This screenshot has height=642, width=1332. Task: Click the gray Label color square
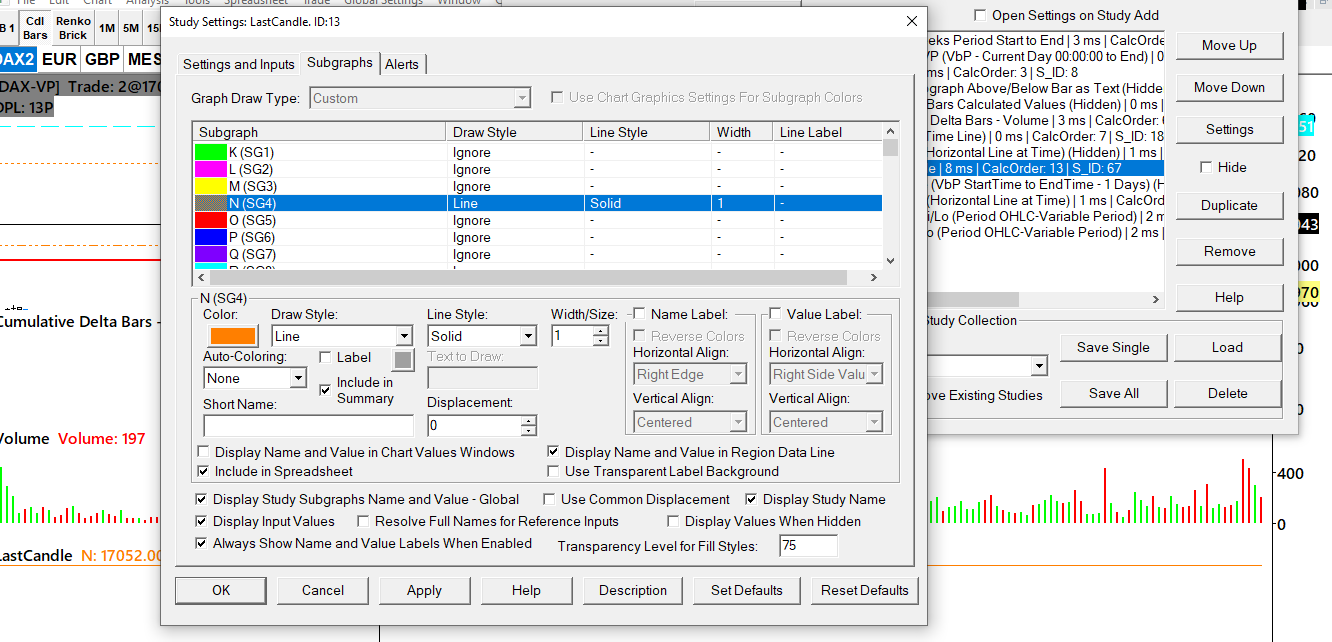tap(402, 359)
